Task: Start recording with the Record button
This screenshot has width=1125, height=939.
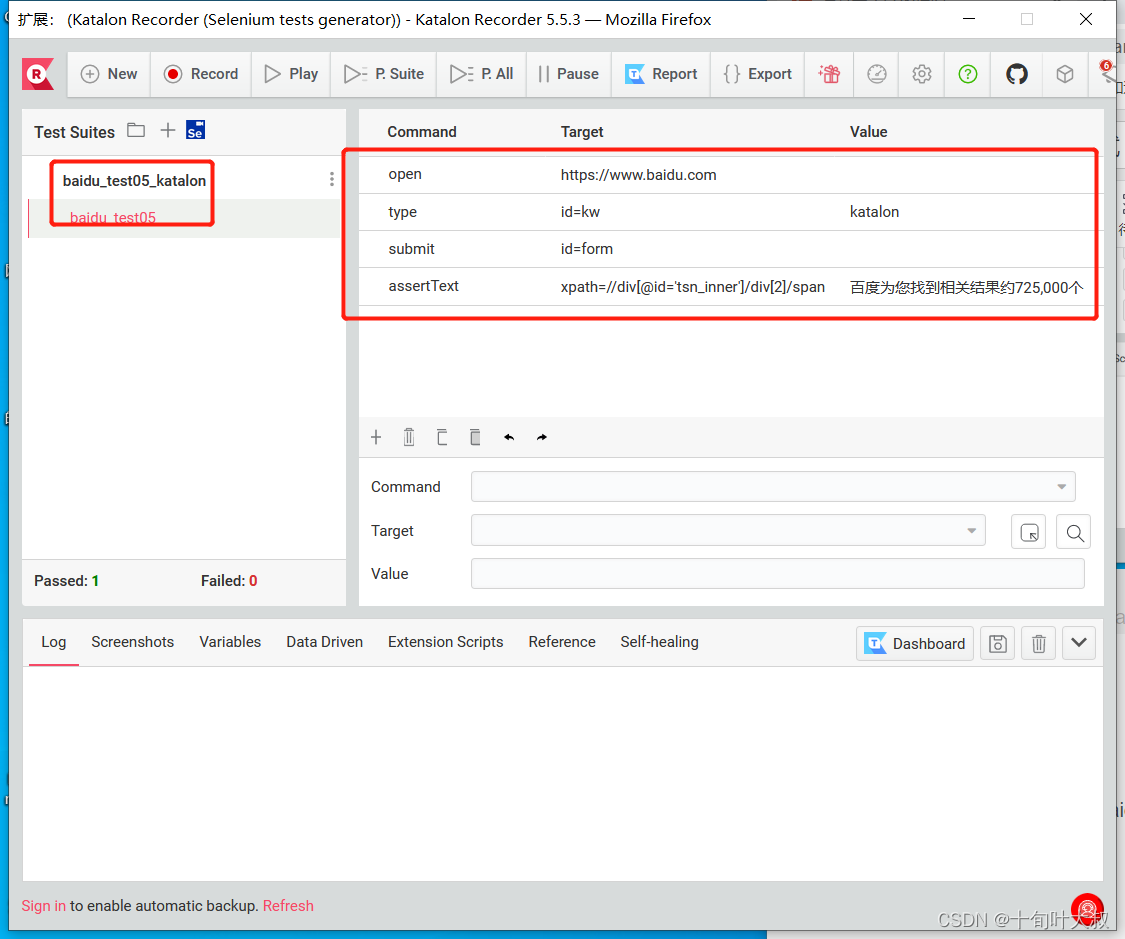Action: (201, 74)
